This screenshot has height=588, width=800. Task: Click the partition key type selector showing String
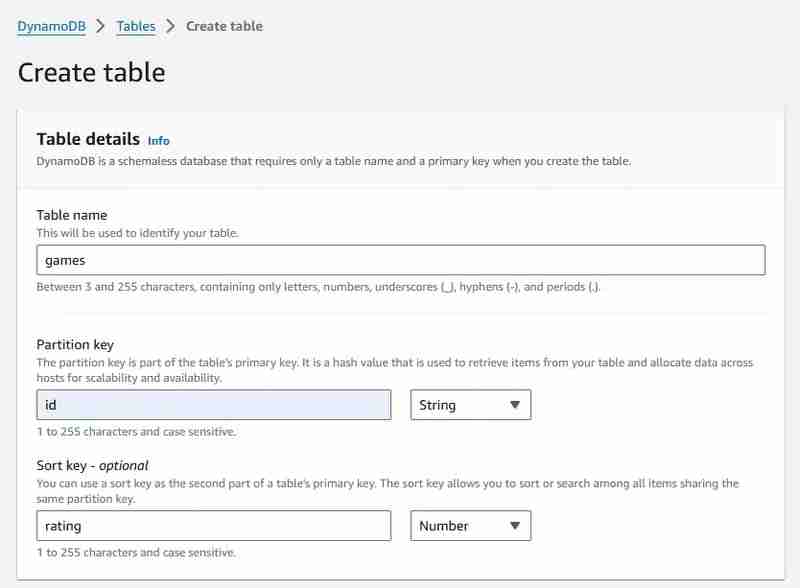point(470,405)
